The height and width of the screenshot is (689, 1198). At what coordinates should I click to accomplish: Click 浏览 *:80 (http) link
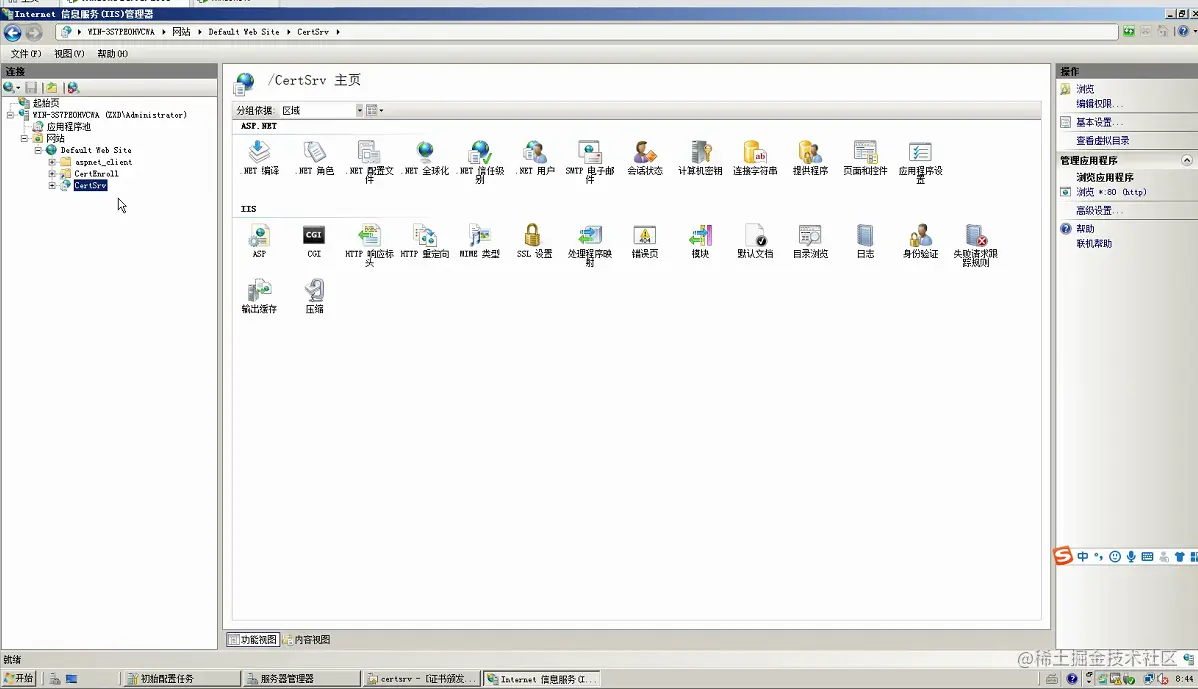(x=1112, y=192)
